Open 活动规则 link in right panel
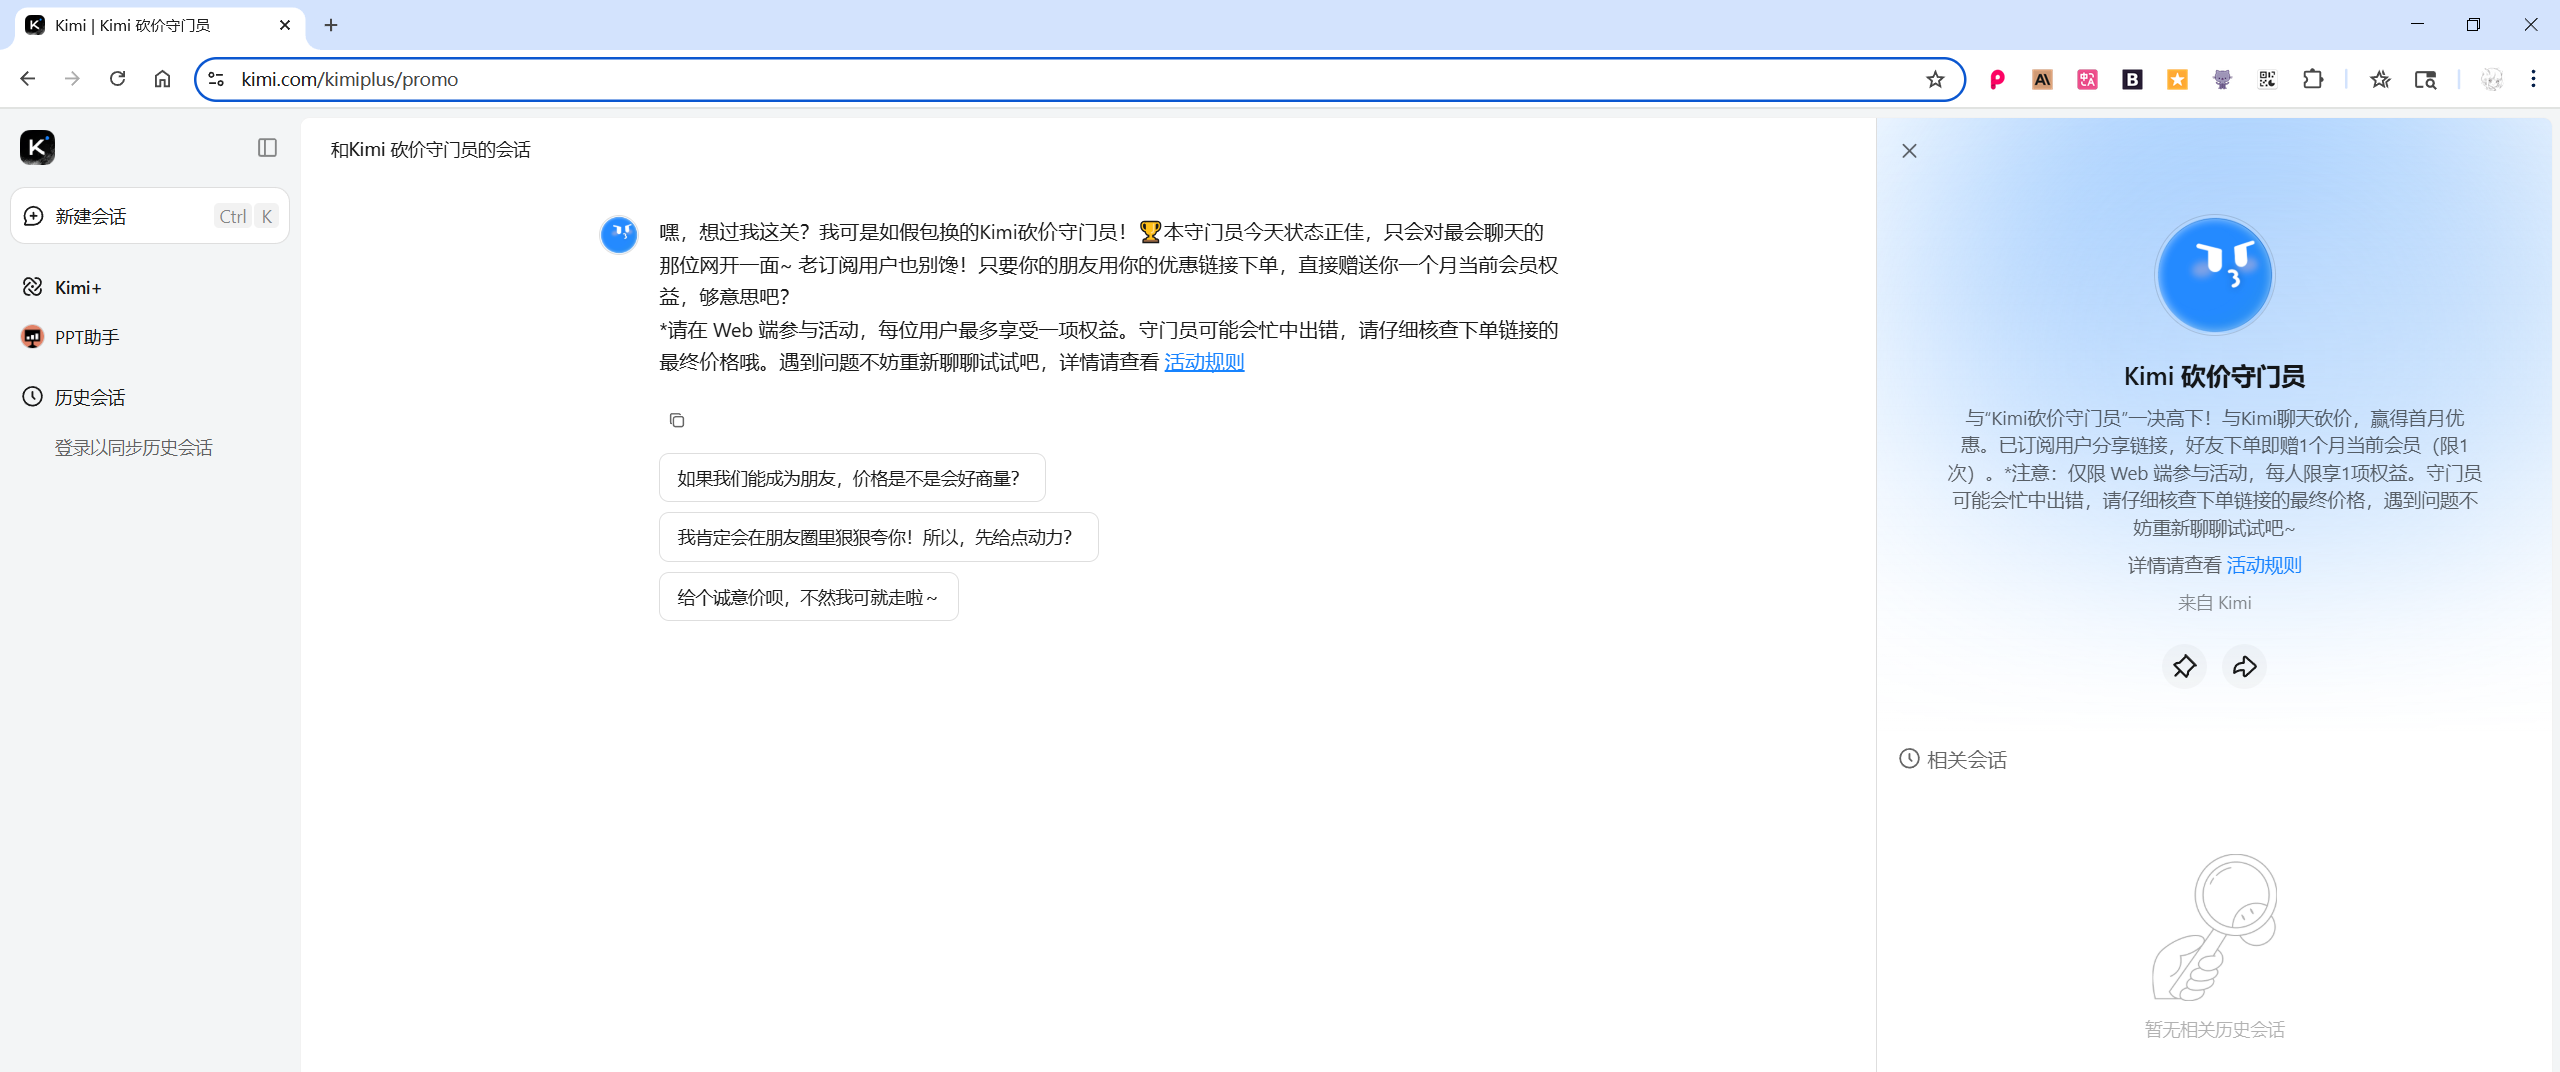The height and width of the screenshot is (1072, 2560). pos(2264,566)
